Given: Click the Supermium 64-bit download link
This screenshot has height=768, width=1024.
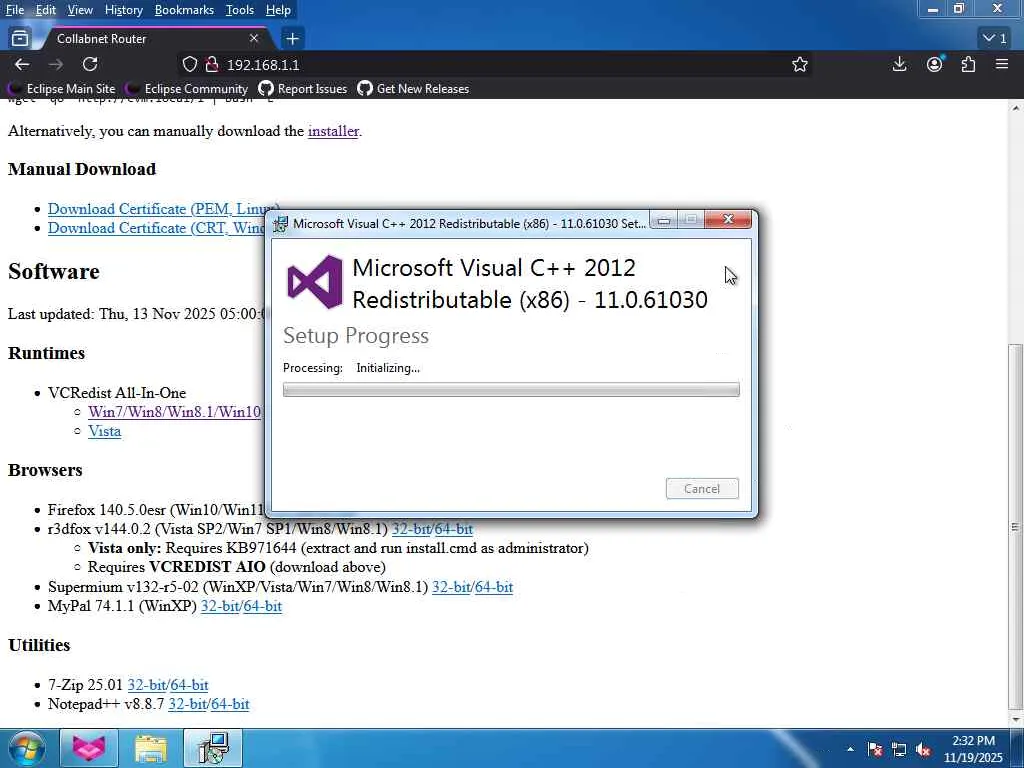Looking at the screenshot, I should click(x=494, y=587).
